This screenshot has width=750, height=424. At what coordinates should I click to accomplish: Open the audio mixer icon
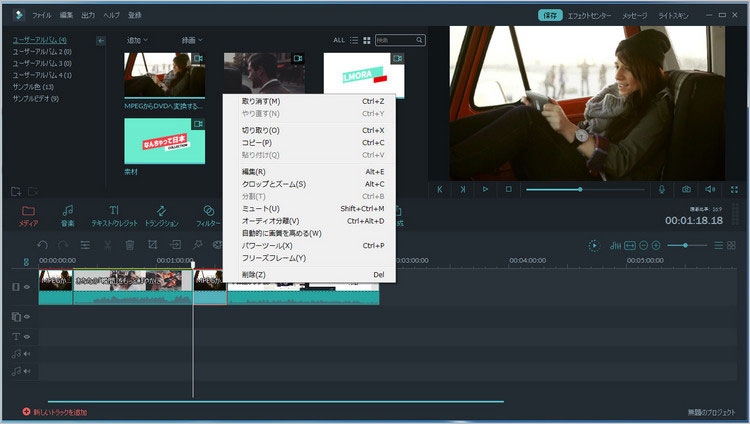tap(613, 245)
